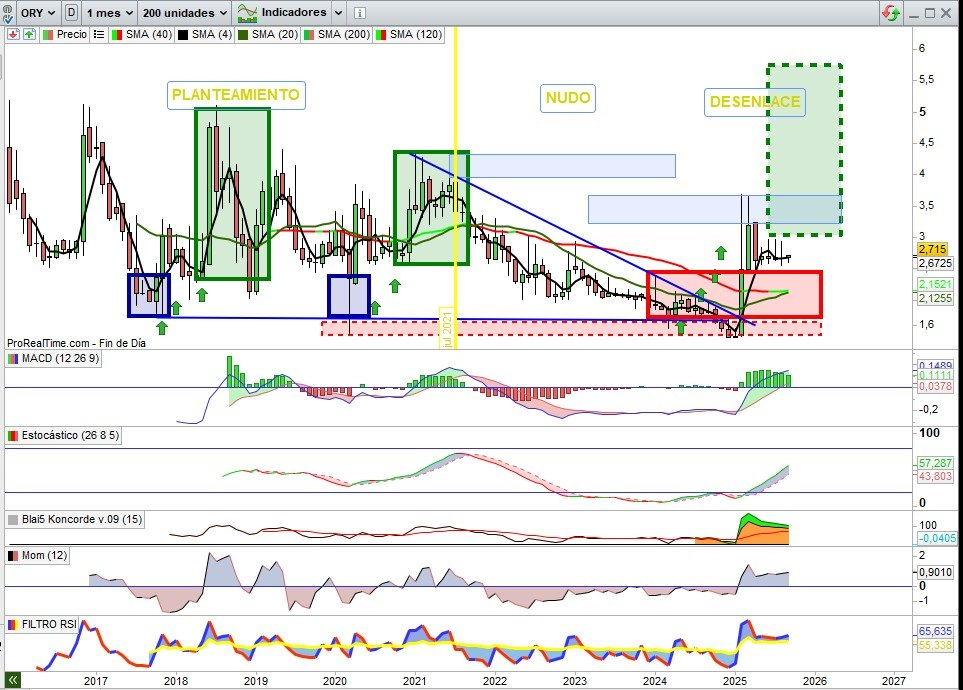Screen dimensions: 963x690
Task: Open the '200 unidades' units dropdown
Action: tap(184, 12)
